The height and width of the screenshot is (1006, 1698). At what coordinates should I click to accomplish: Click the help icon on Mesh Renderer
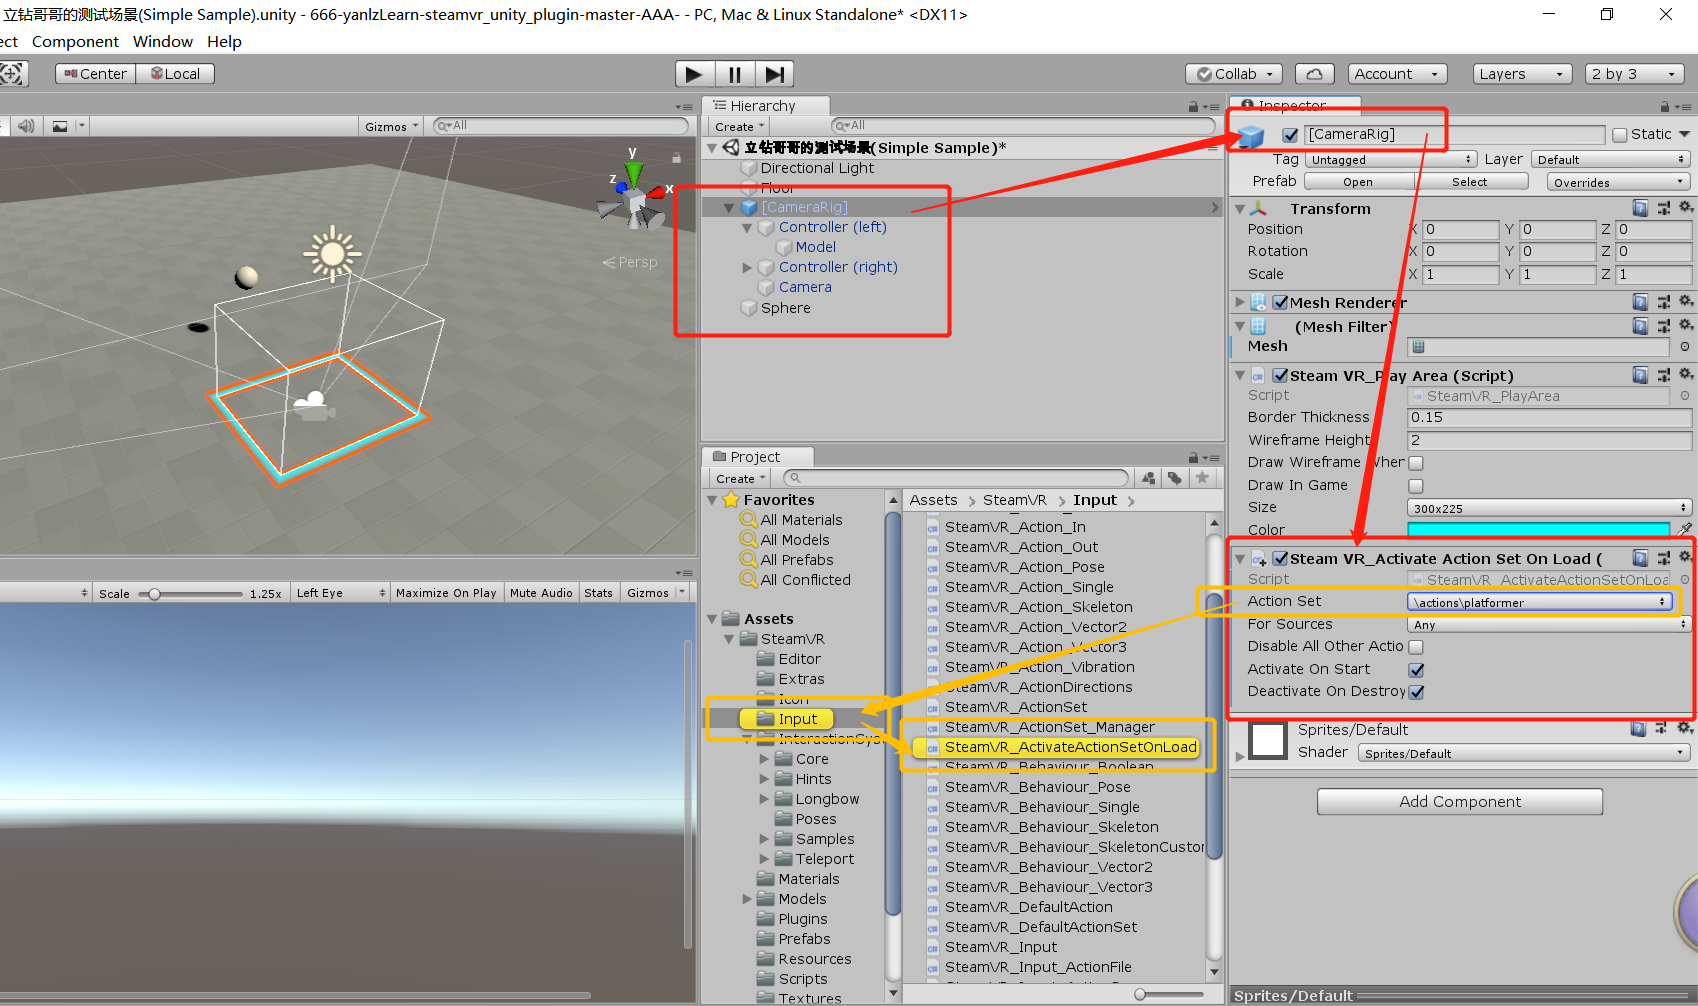[1640, 302]
